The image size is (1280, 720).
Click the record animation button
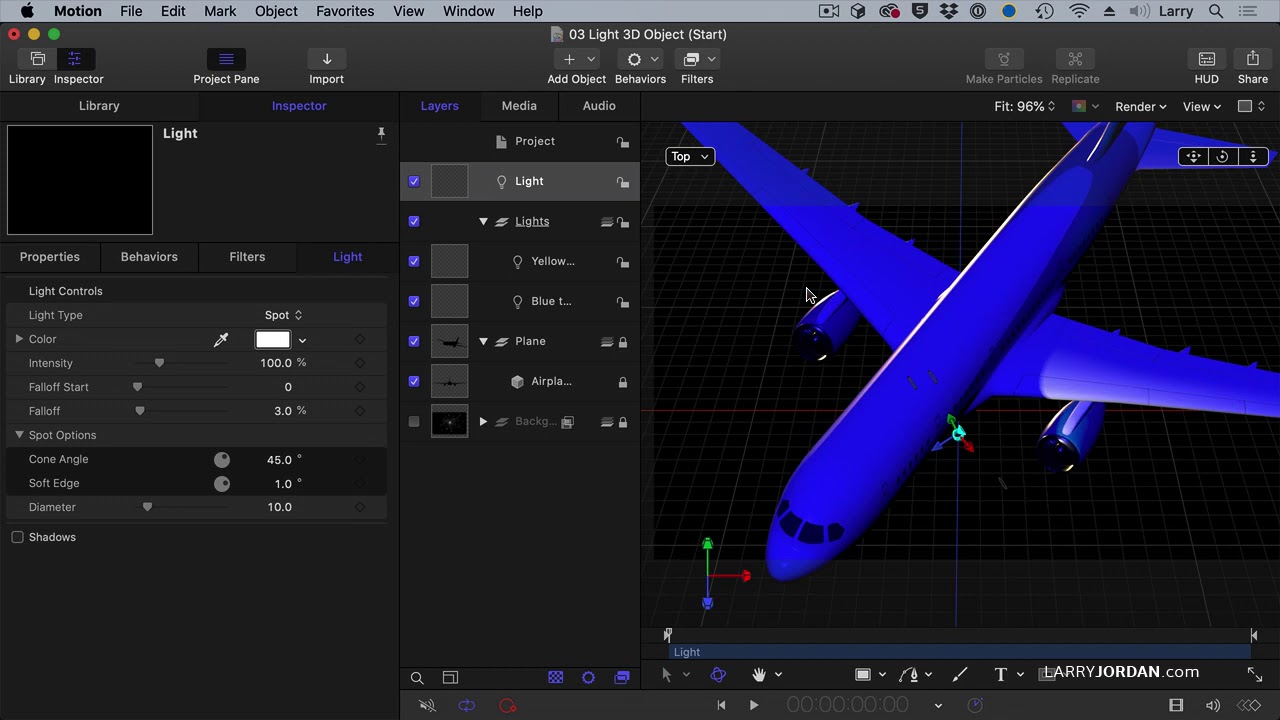tap(508, 706)
